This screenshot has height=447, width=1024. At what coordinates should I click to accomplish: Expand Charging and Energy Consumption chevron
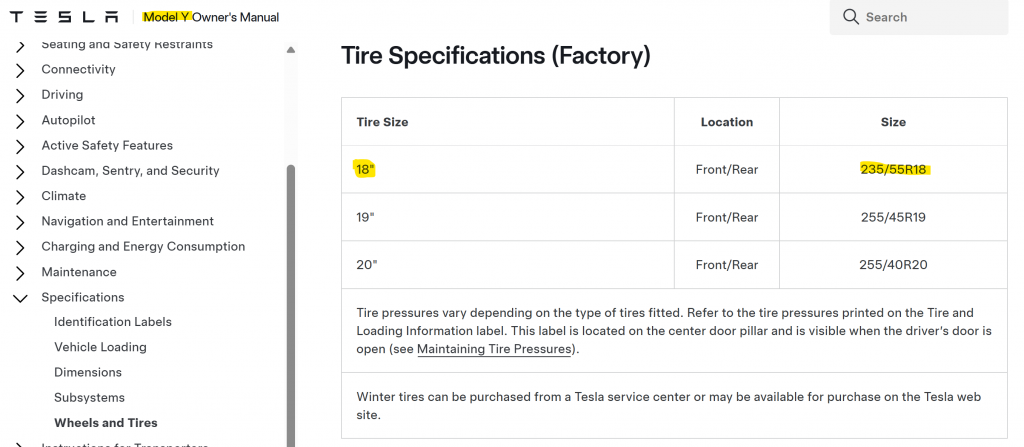click(x=20, y=247)
